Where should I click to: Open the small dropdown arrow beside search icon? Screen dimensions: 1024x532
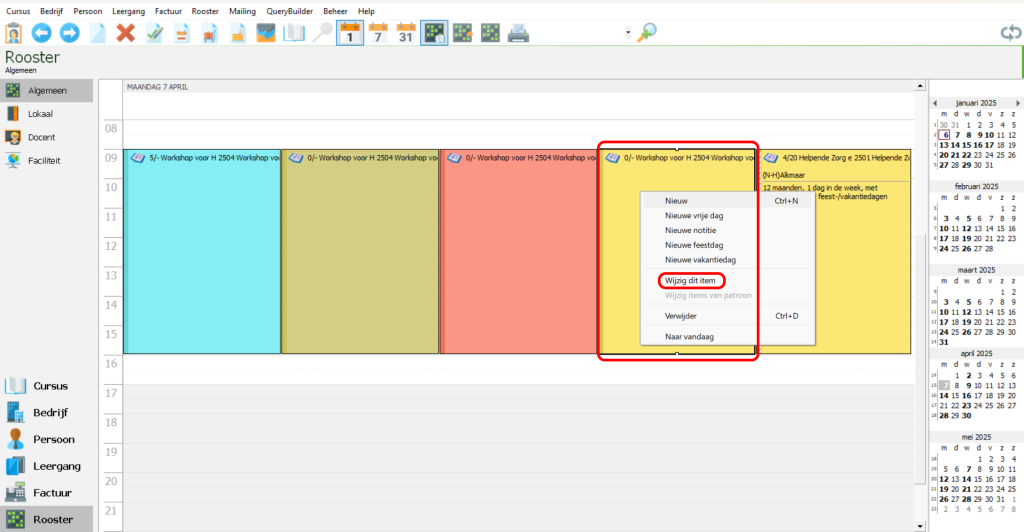628,33
